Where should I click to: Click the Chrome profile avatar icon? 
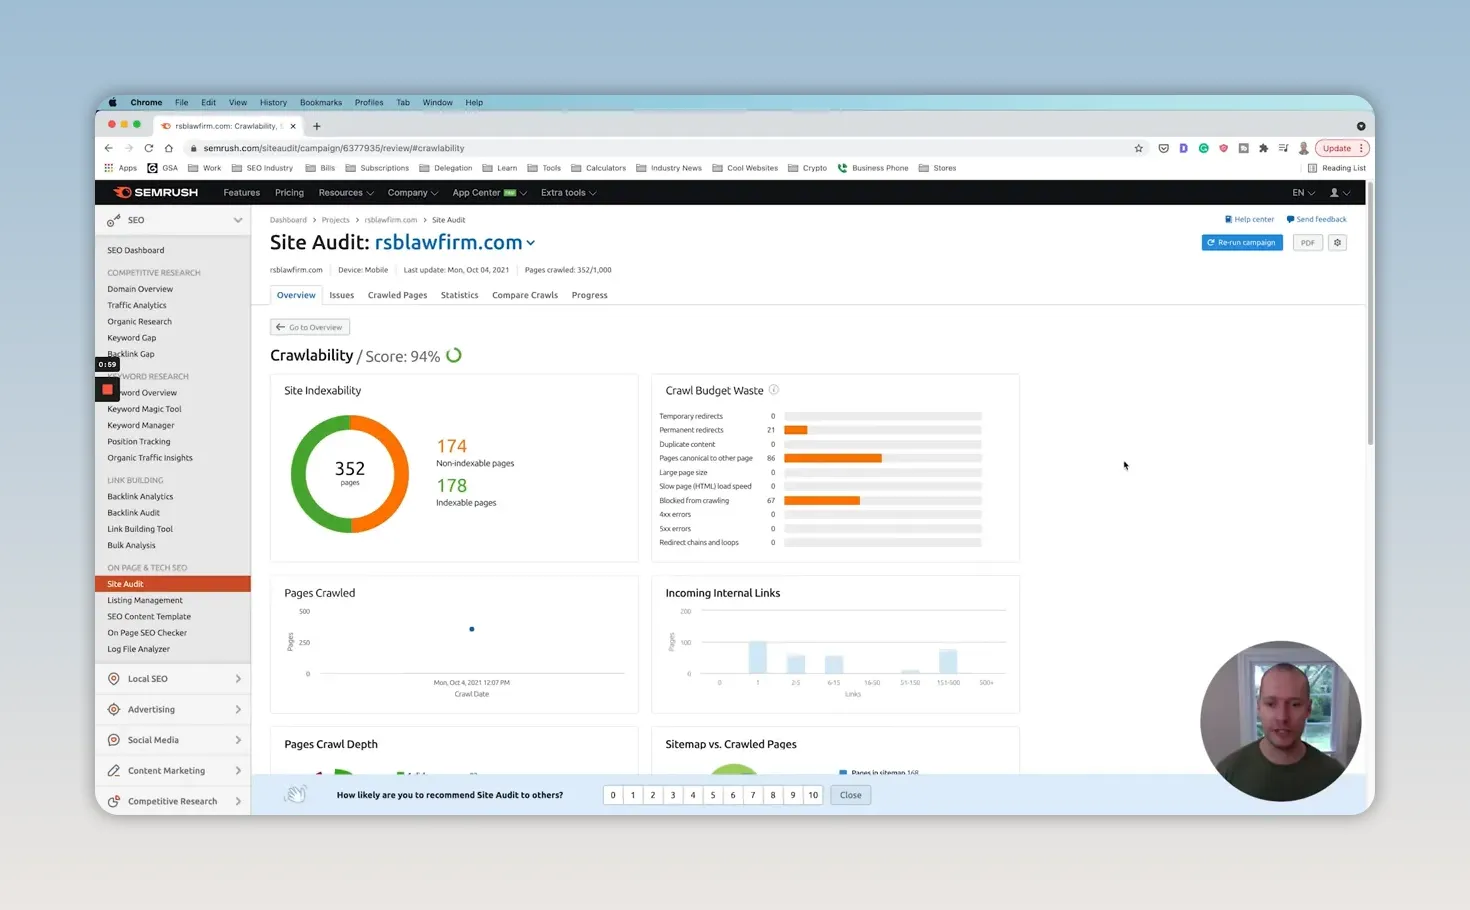[1303, 148]
